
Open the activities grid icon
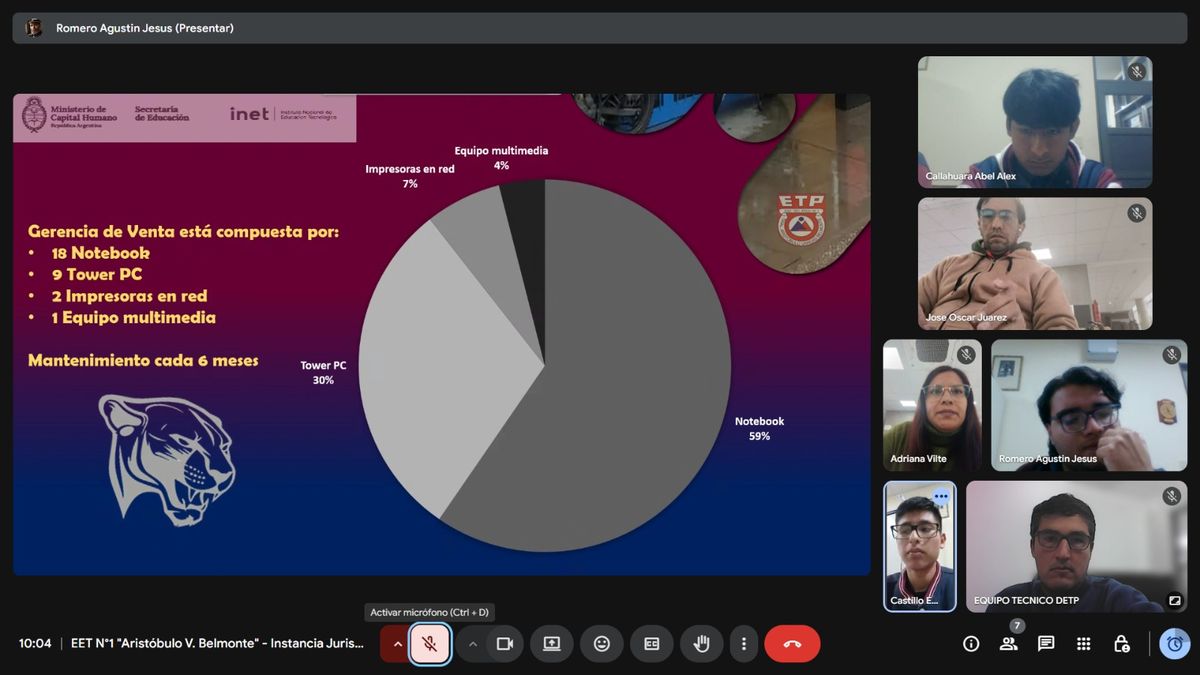1083,644
